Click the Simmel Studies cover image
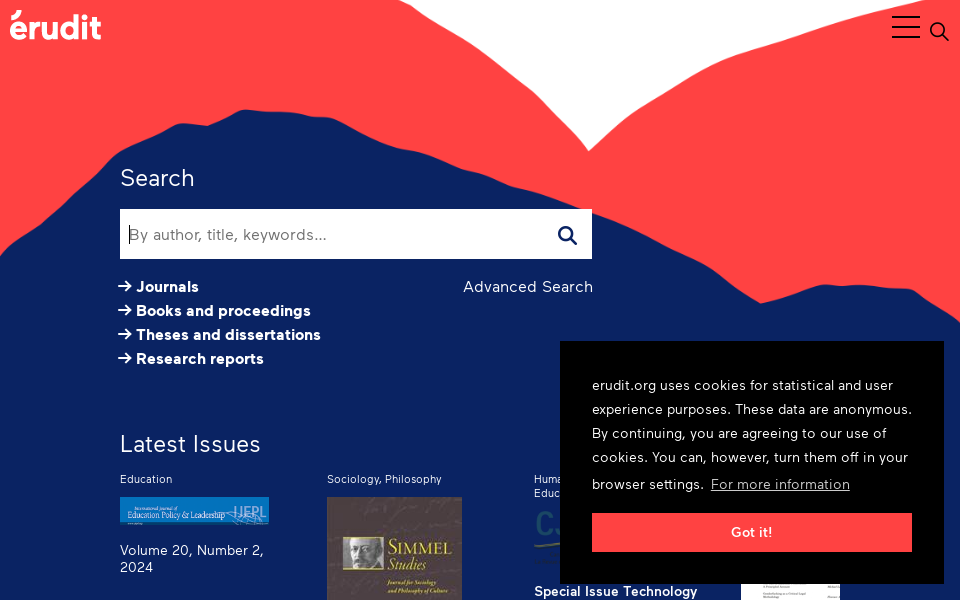 [x=394, y=548]
